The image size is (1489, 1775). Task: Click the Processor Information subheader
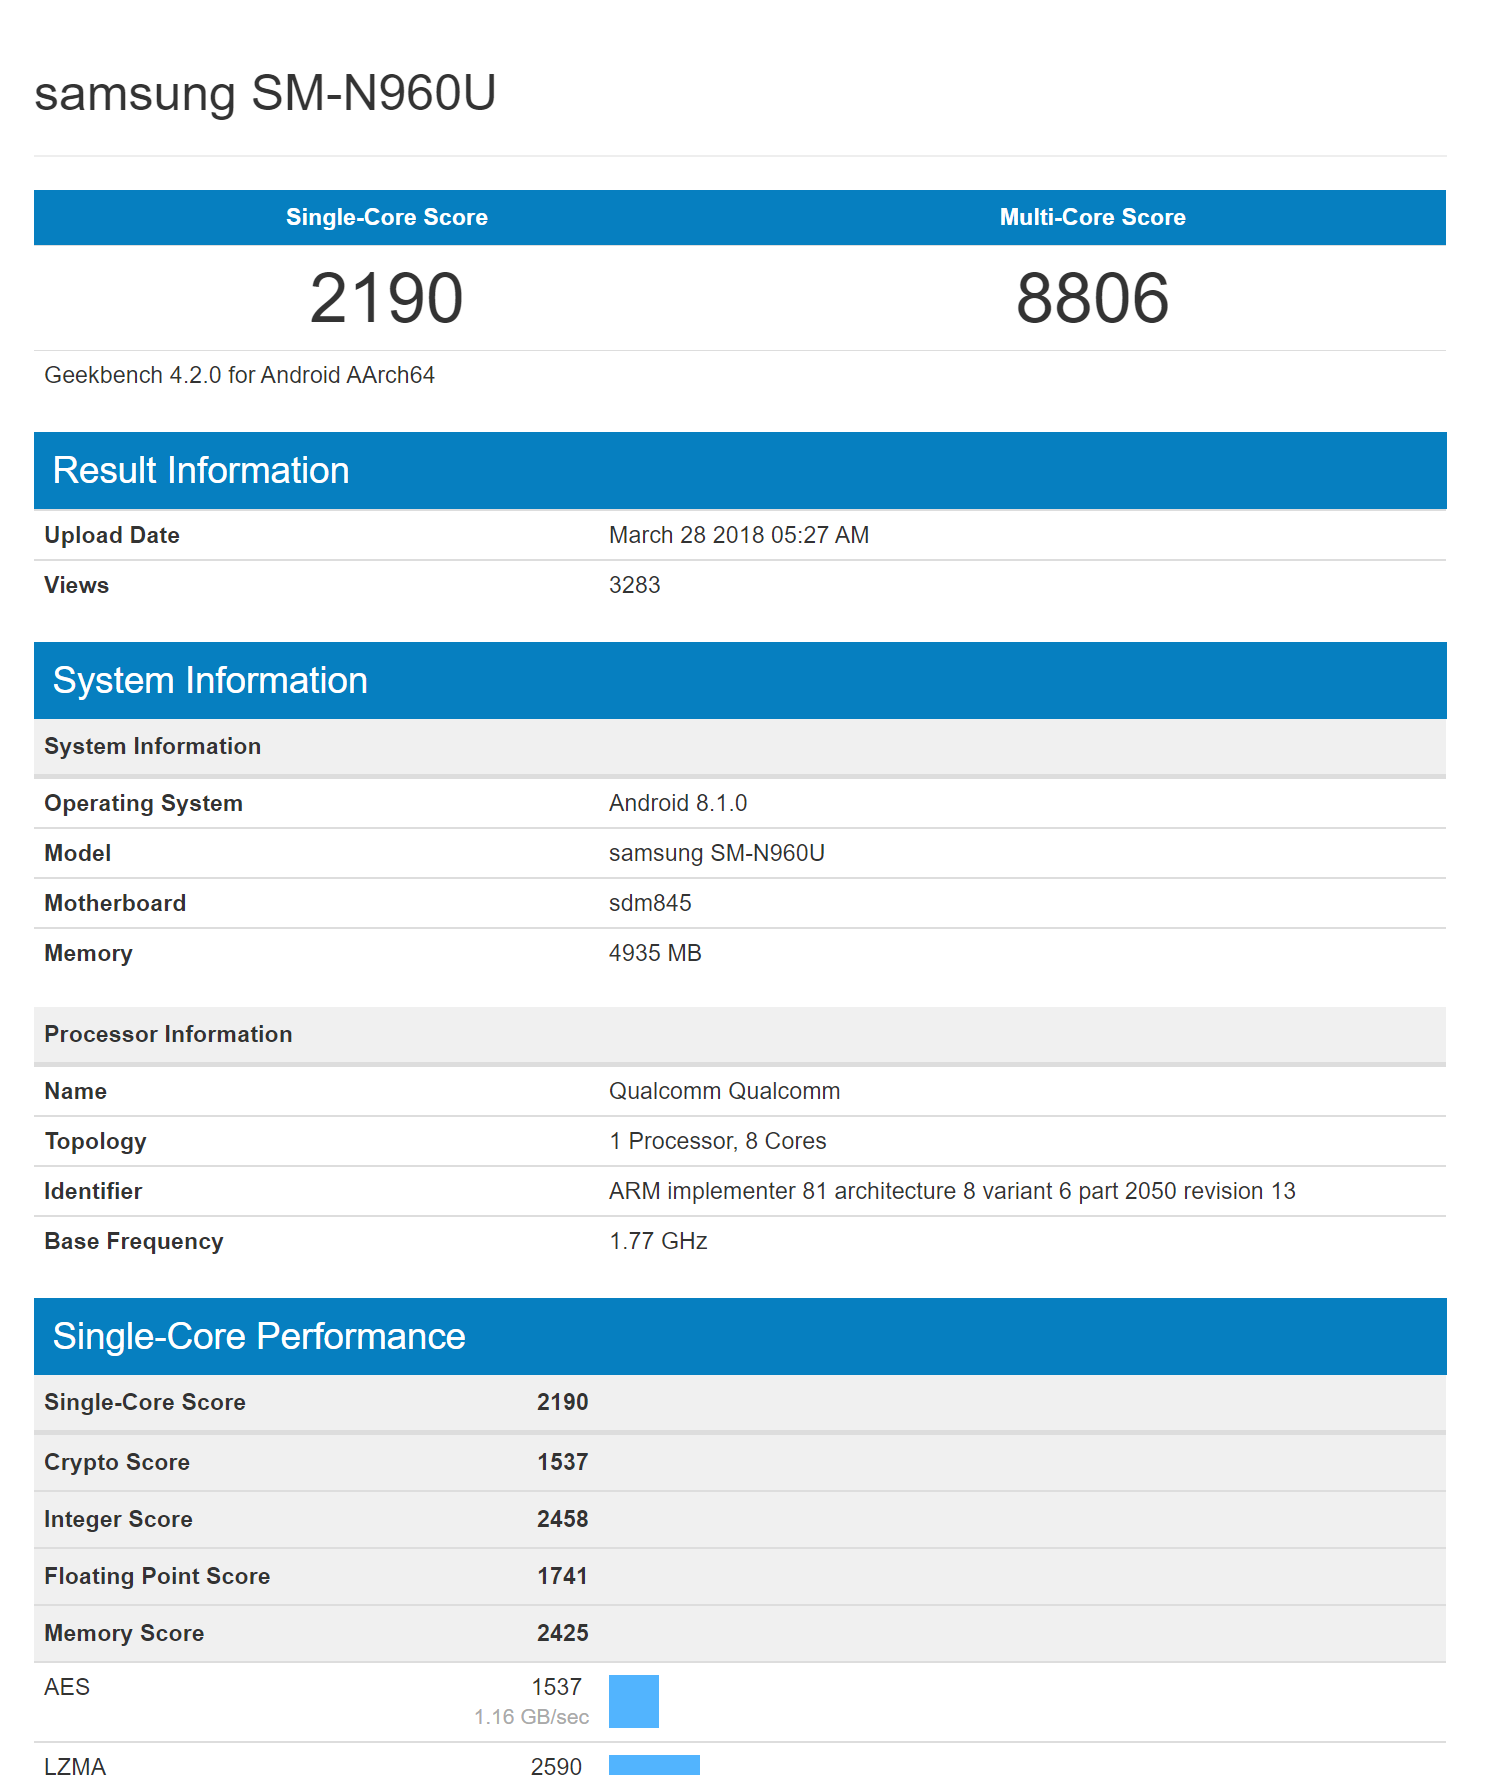pos(740,1034)
